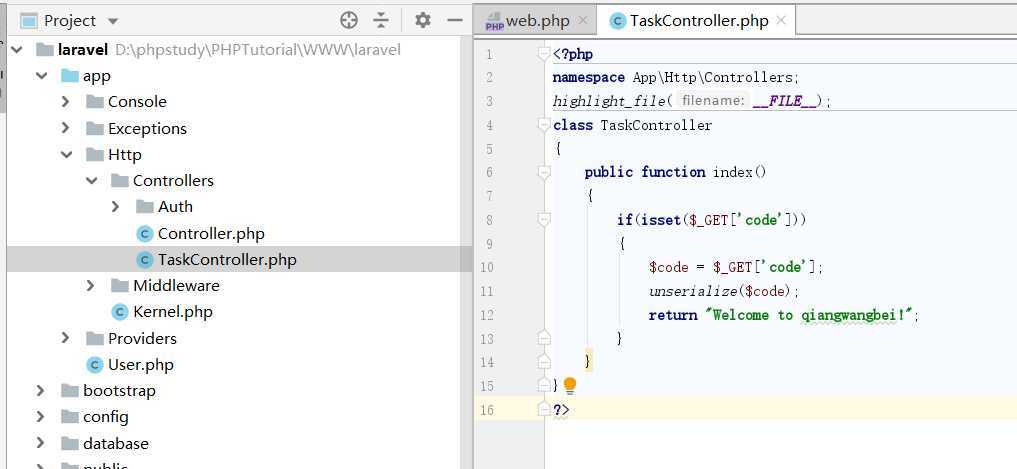Click the Middleware folder icon
Viewport: 1017px width, 469px height.
[x=120, y=285]
